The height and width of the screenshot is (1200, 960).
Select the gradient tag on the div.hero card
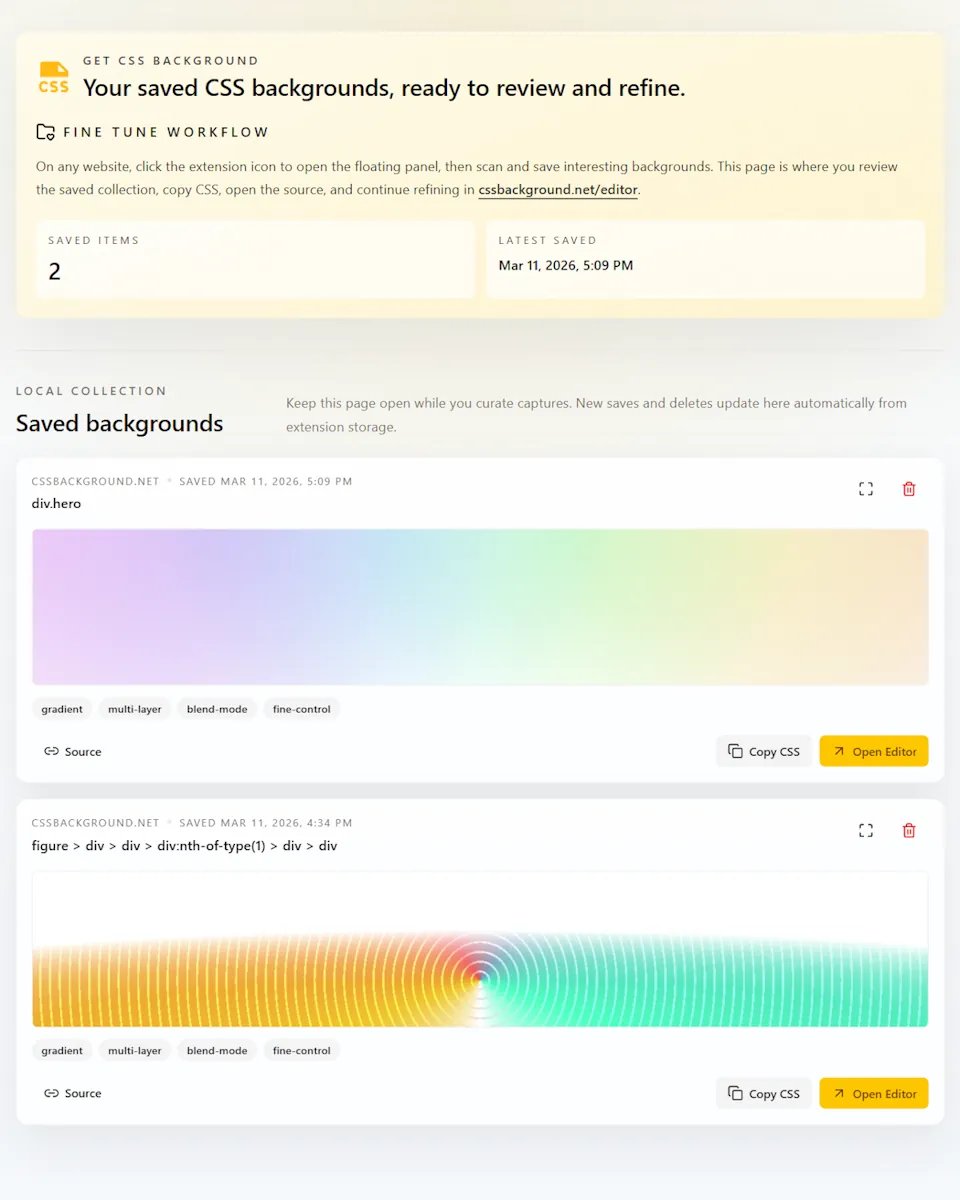[x=62, y=709]
